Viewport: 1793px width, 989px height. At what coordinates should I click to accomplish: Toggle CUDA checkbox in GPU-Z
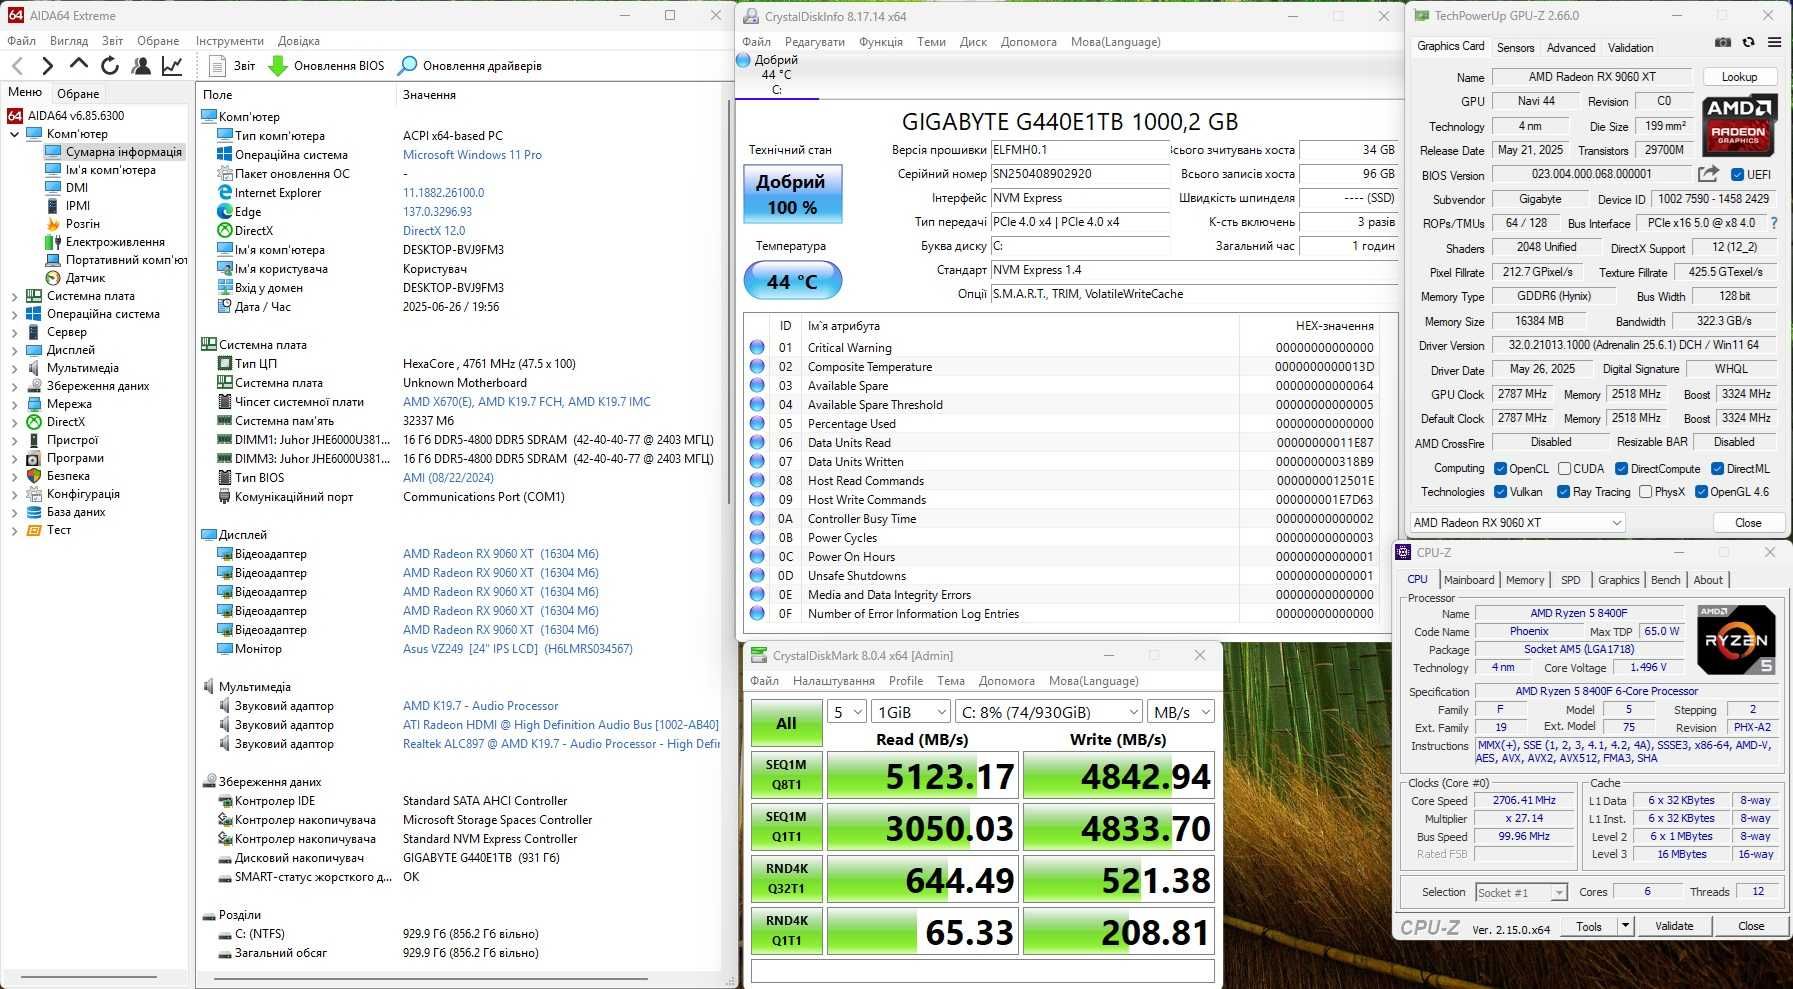pos(1564,469)
